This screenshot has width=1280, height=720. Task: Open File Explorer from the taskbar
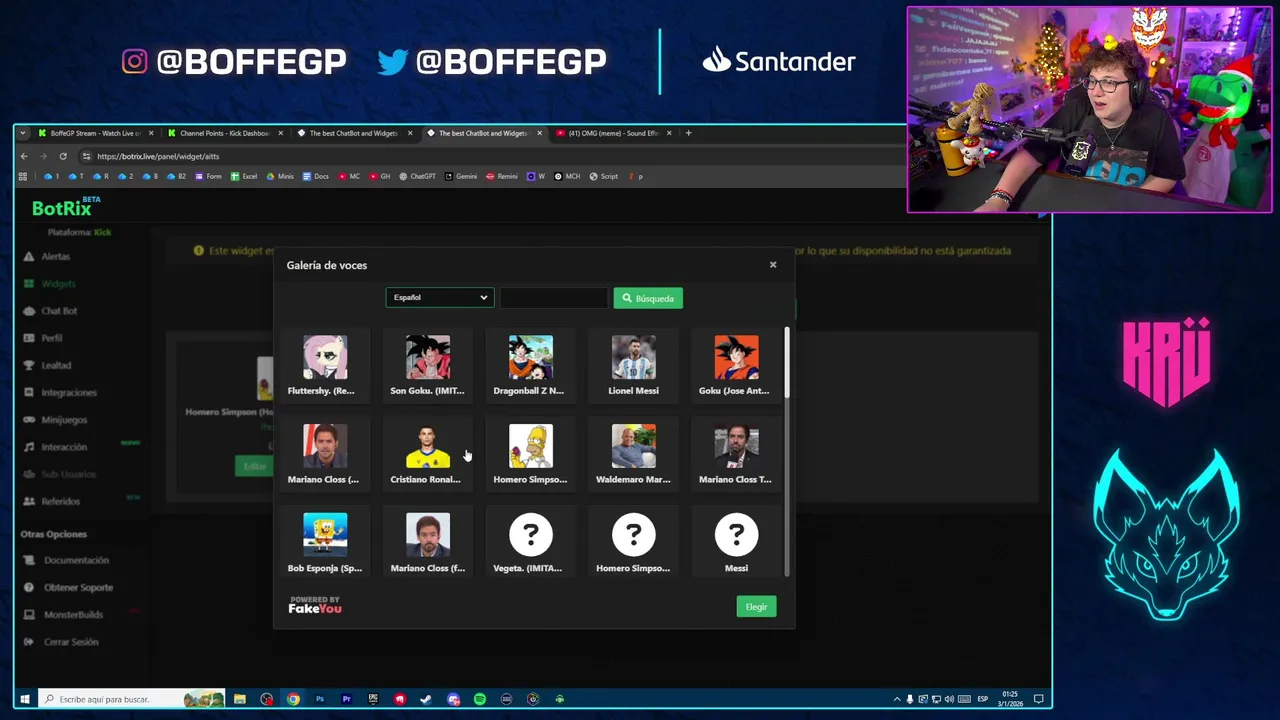click(240, 699)
